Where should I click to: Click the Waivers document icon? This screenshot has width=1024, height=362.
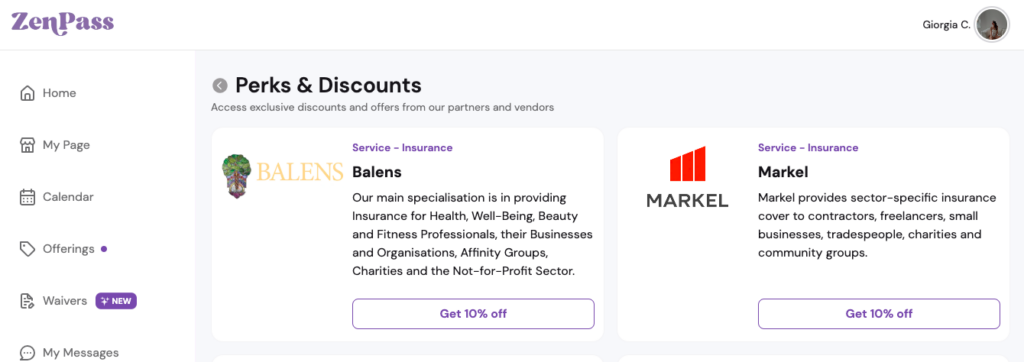click(x=27, y=301)
